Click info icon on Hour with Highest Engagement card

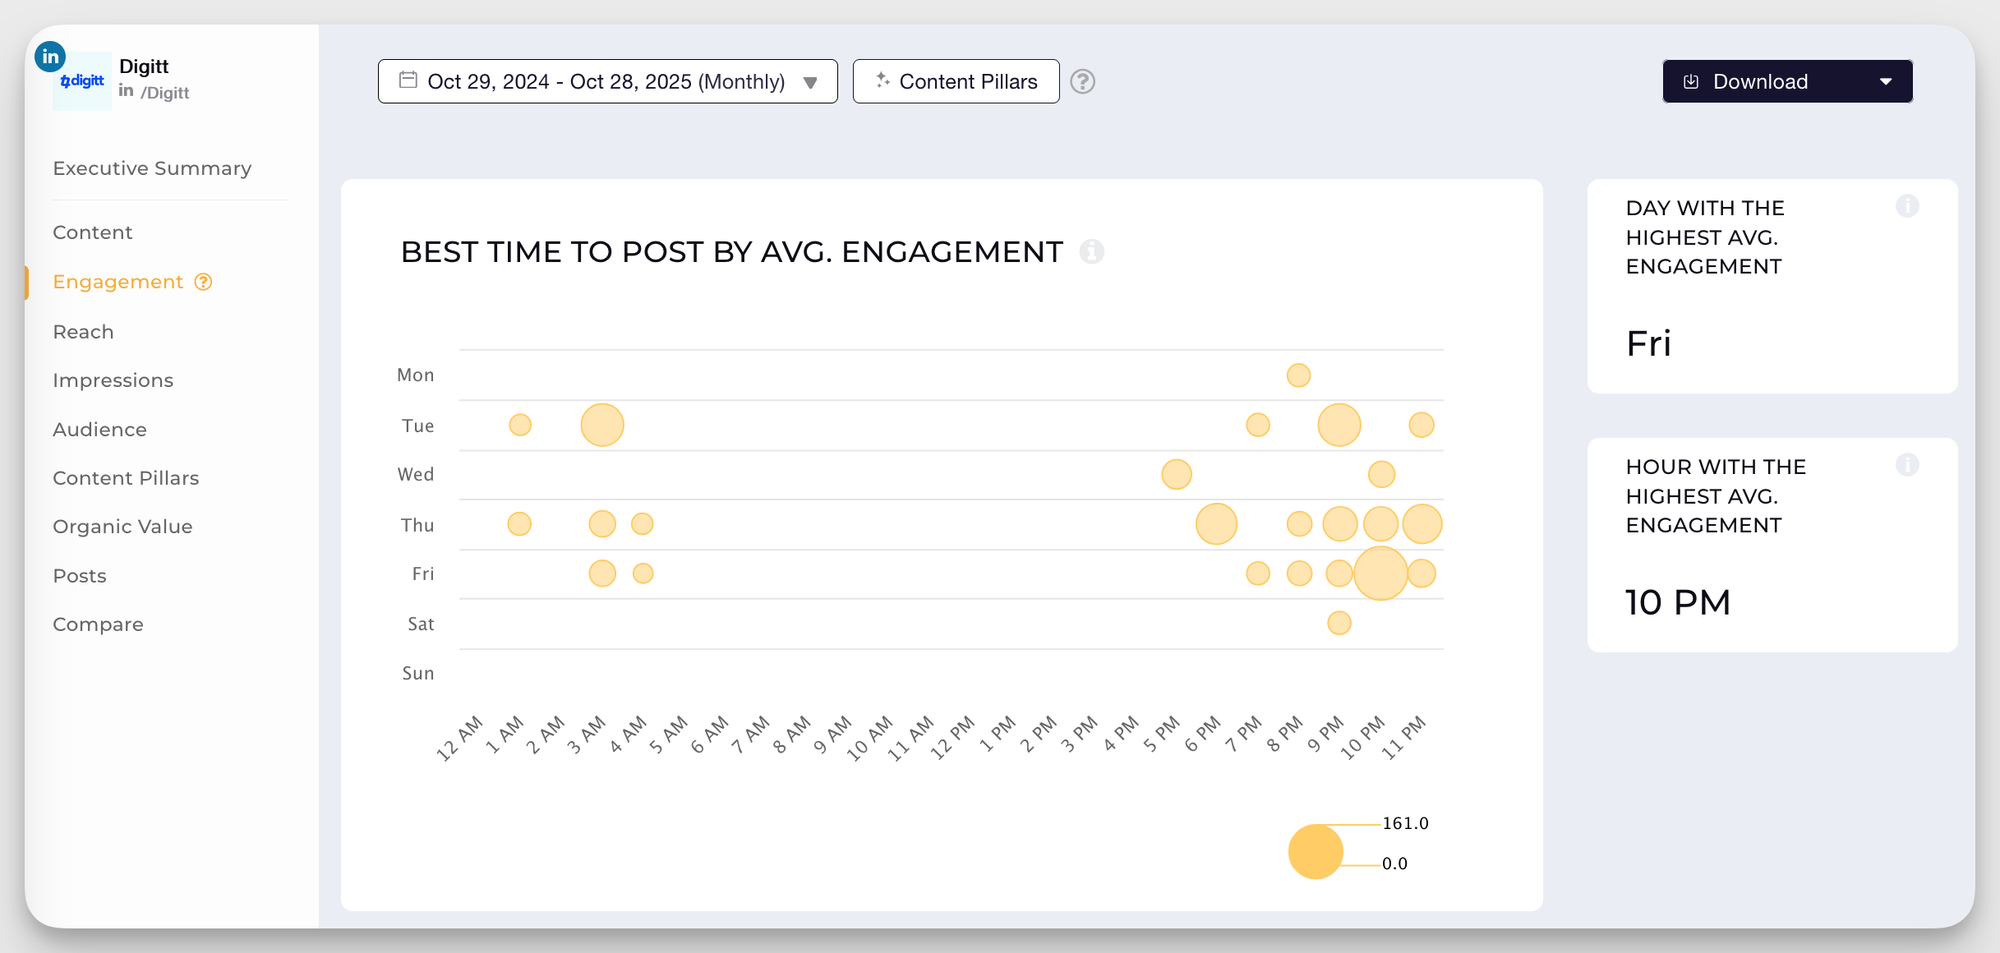coord(1908,464)
